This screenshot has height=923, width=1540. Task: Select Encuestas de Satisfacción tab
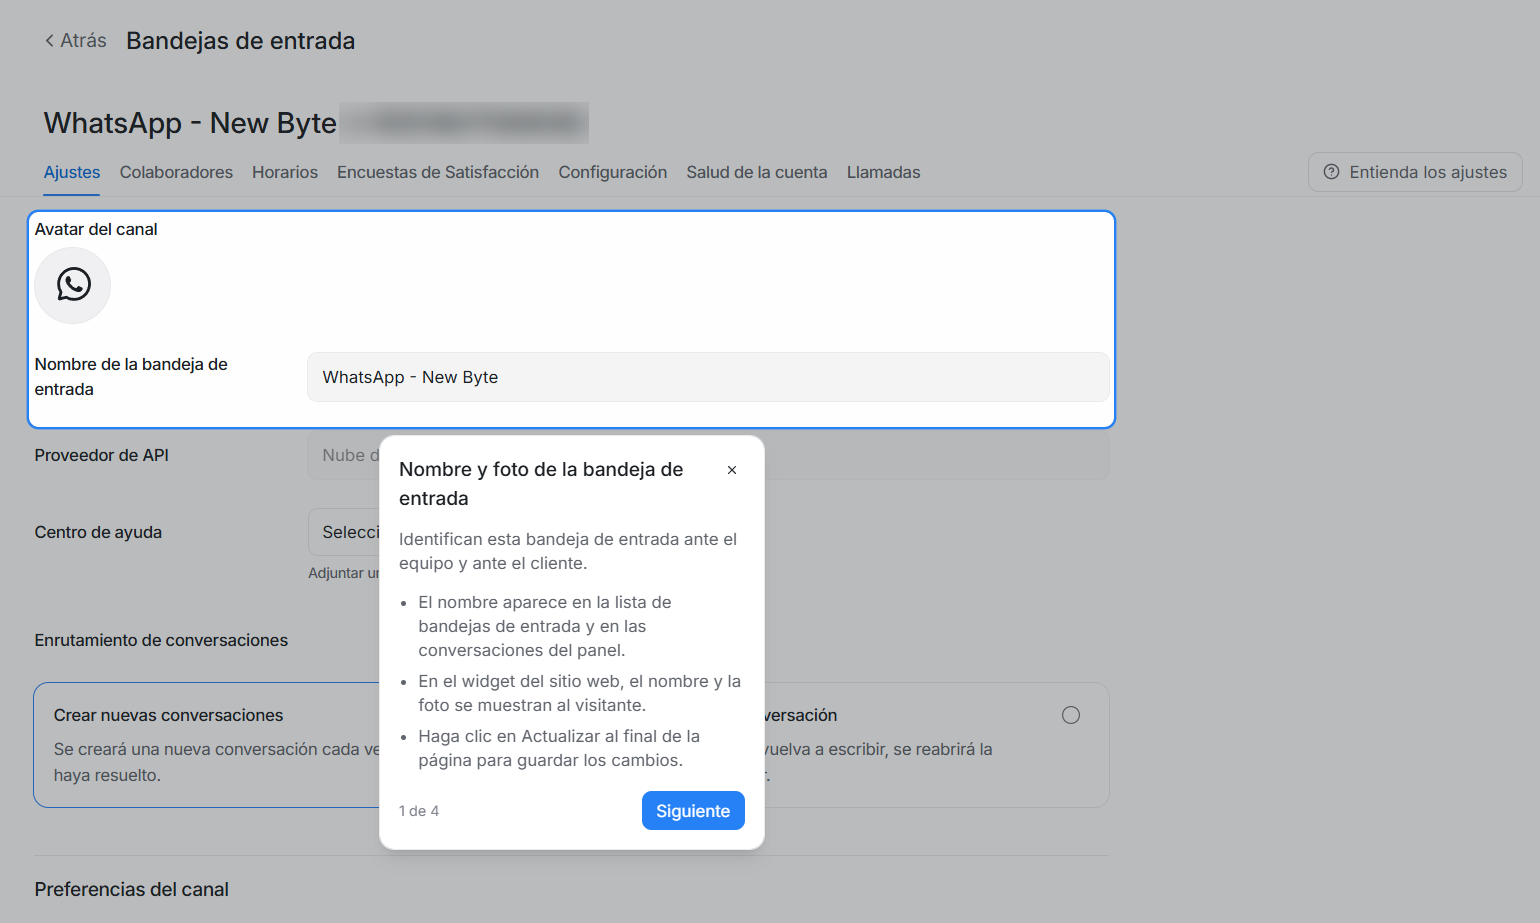point(438,172)
